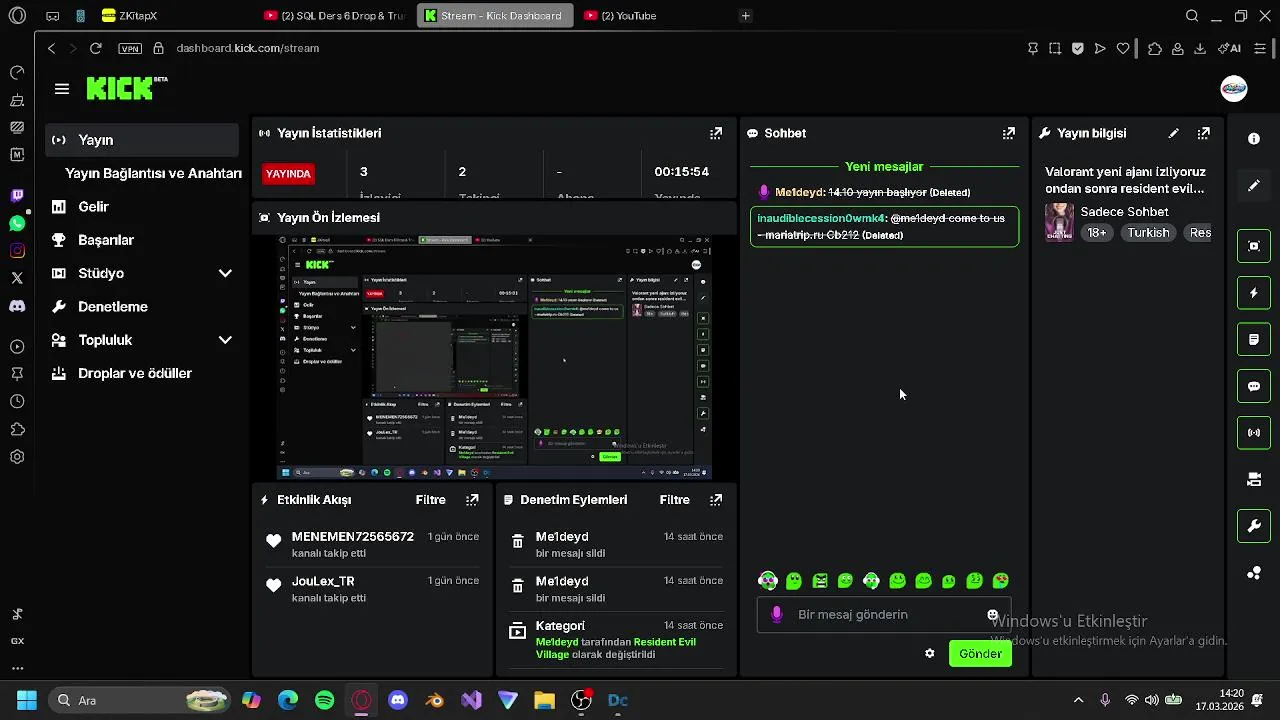
Task: Switch to the SQL Ders 6 YouTube tab
Action: (x=334, y=16)
